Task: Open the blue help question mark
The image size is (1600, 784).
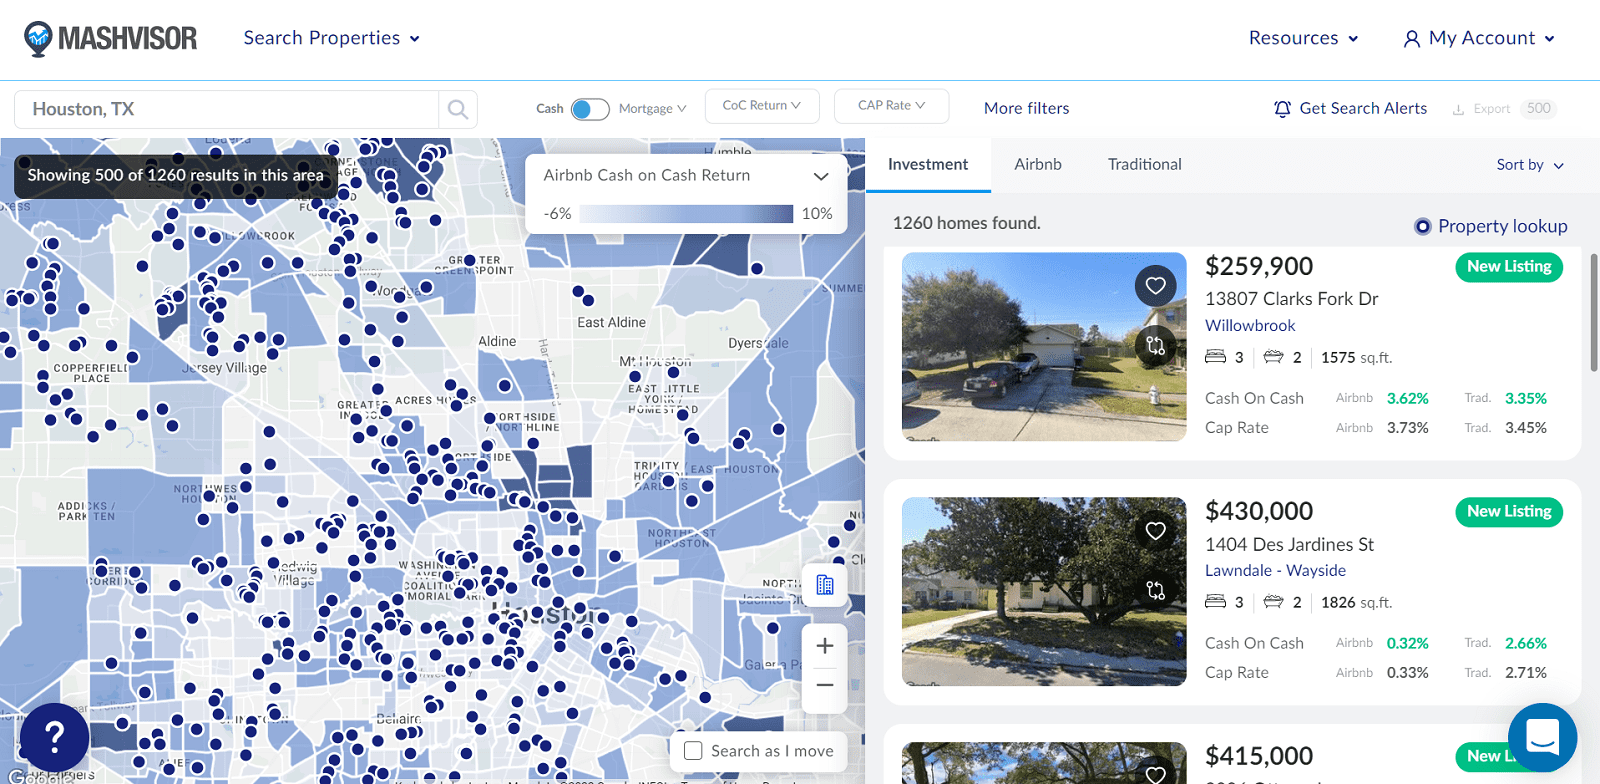Action: 54,738
